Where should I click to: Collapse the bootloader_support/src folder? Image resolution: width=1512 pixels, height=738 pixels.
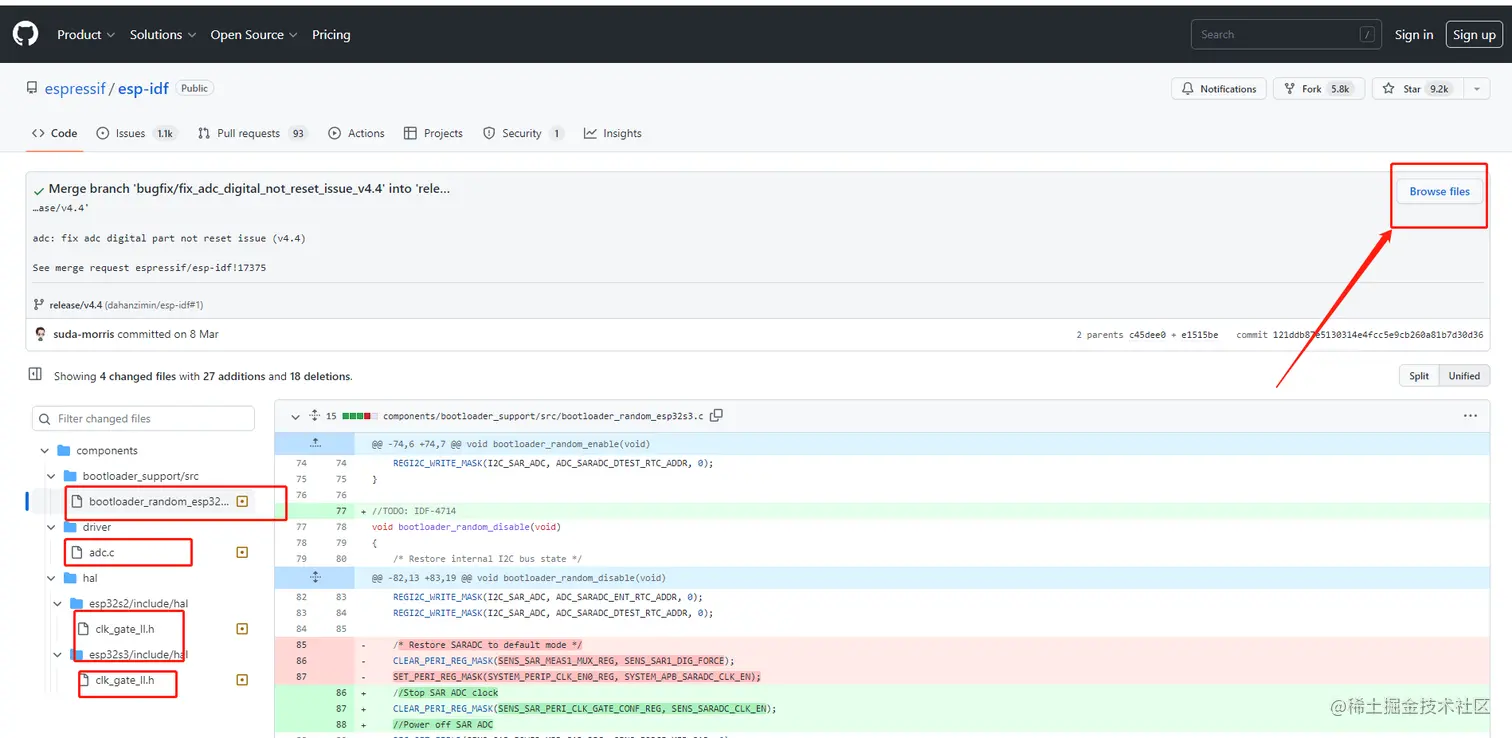click(51, 476)
